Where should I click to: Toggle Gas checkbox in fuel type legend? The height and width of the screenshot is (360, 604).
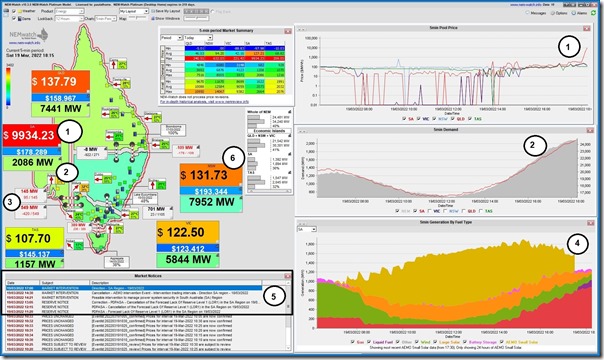pyautogui.click(x=352, y=342)
